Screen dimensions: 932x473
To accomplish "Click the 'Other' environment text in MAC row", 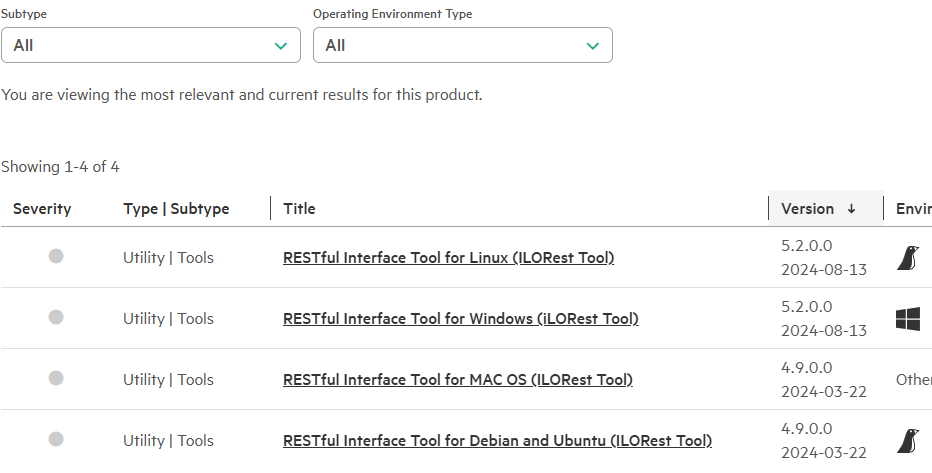I will [x=914, y=380].
